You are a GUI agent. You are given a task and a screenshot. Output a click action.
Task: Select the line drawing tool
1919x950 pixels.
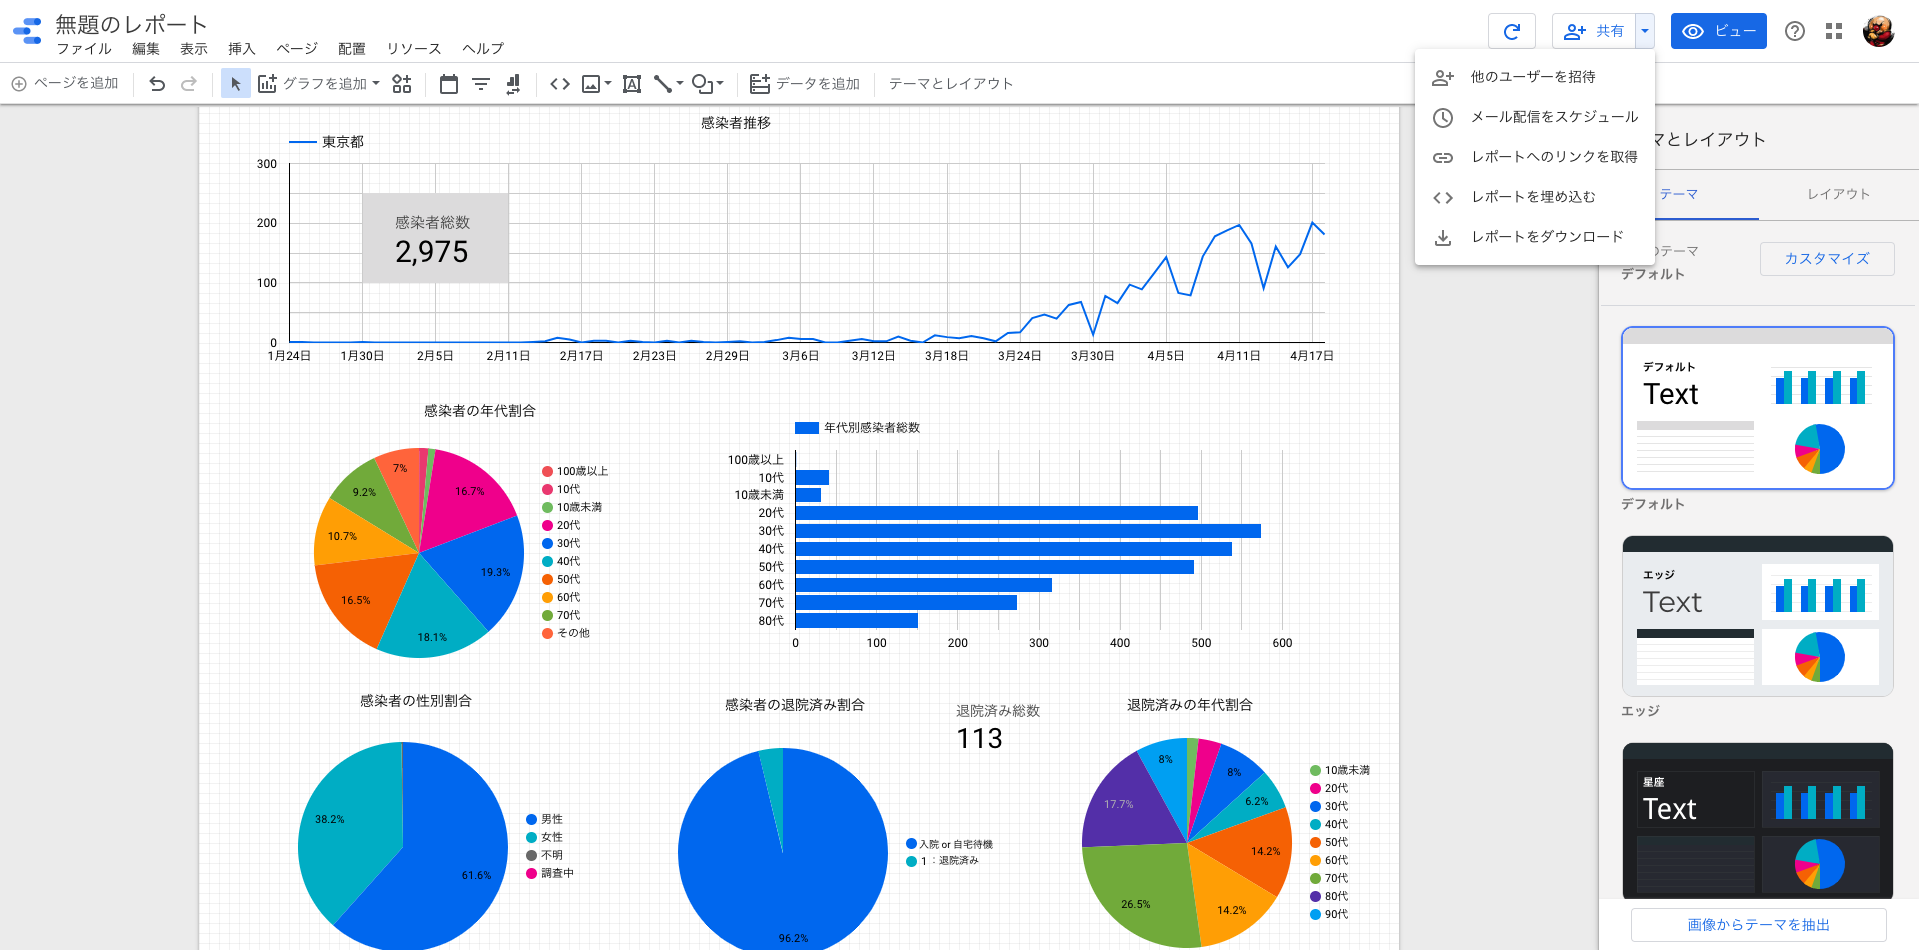(x=663, y=84)
